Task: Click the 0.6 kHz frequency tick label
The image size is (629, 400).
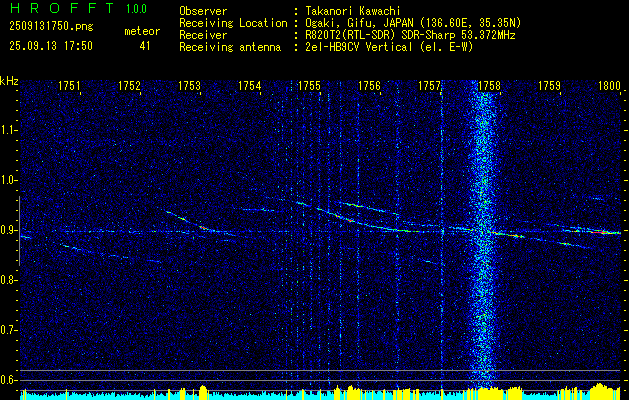Action: pyautogui.click(x=8, y=380)
